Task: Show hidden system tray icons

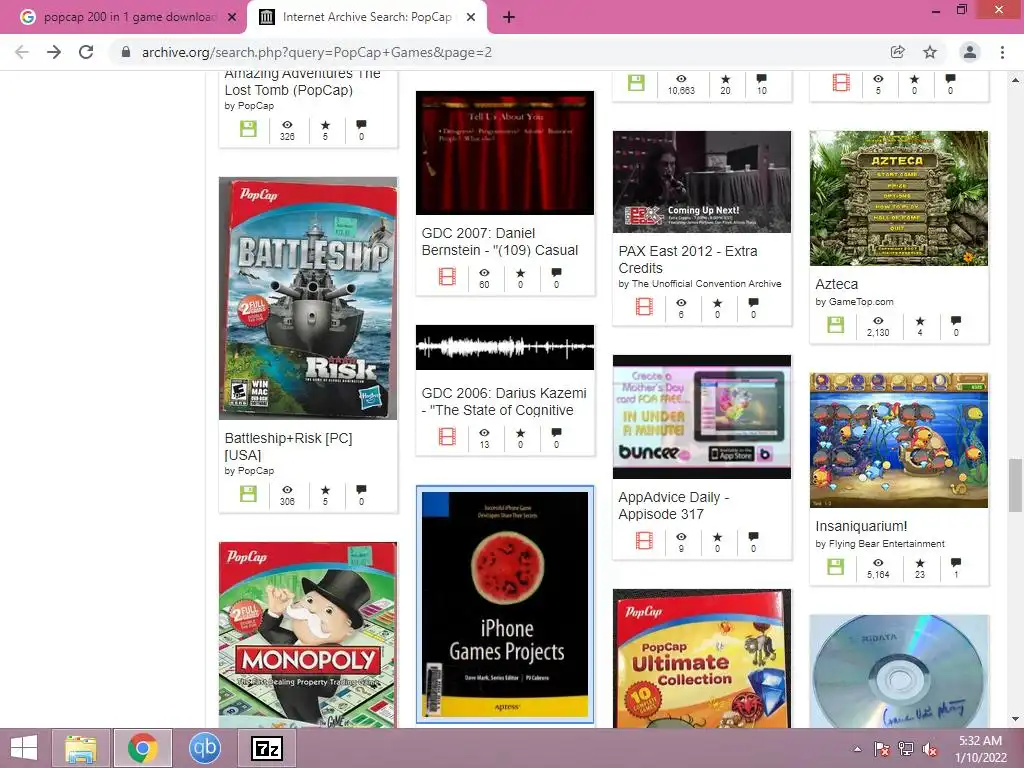Action: (x=857, y=749)
